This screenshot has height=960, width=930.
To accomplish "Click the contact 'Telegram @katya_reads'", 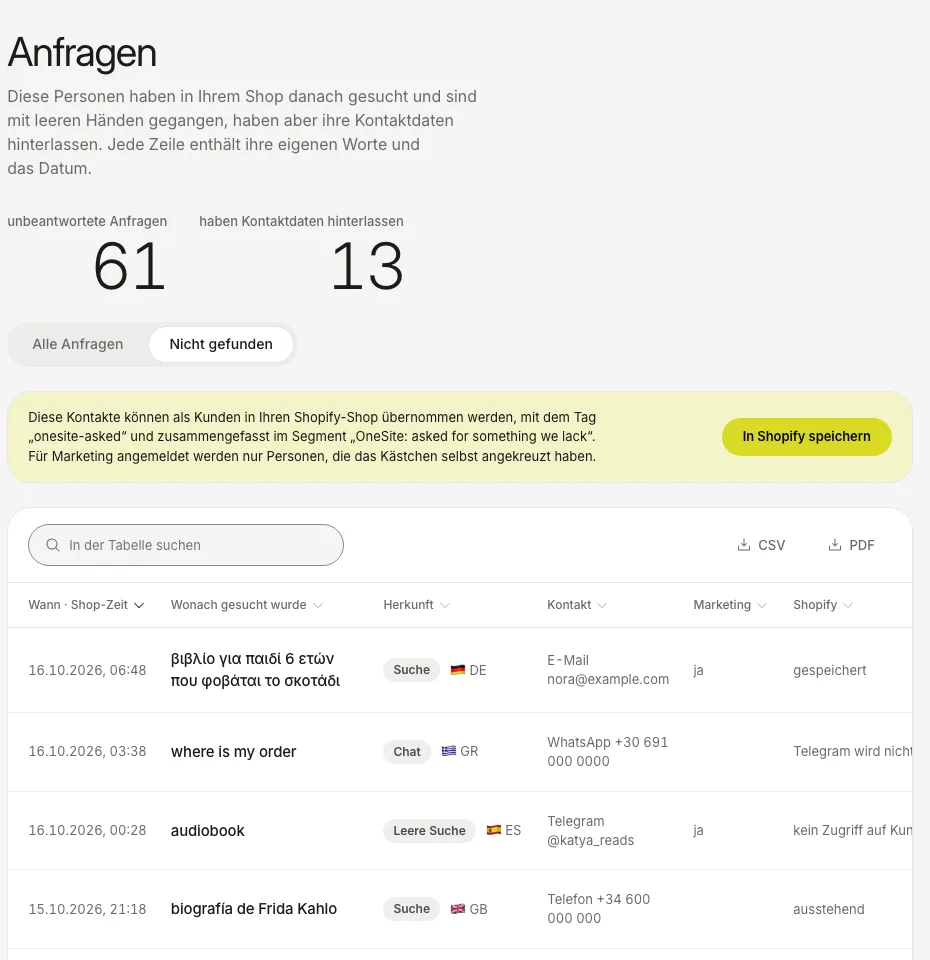I will pyautogui.click(x=591, y=831).
